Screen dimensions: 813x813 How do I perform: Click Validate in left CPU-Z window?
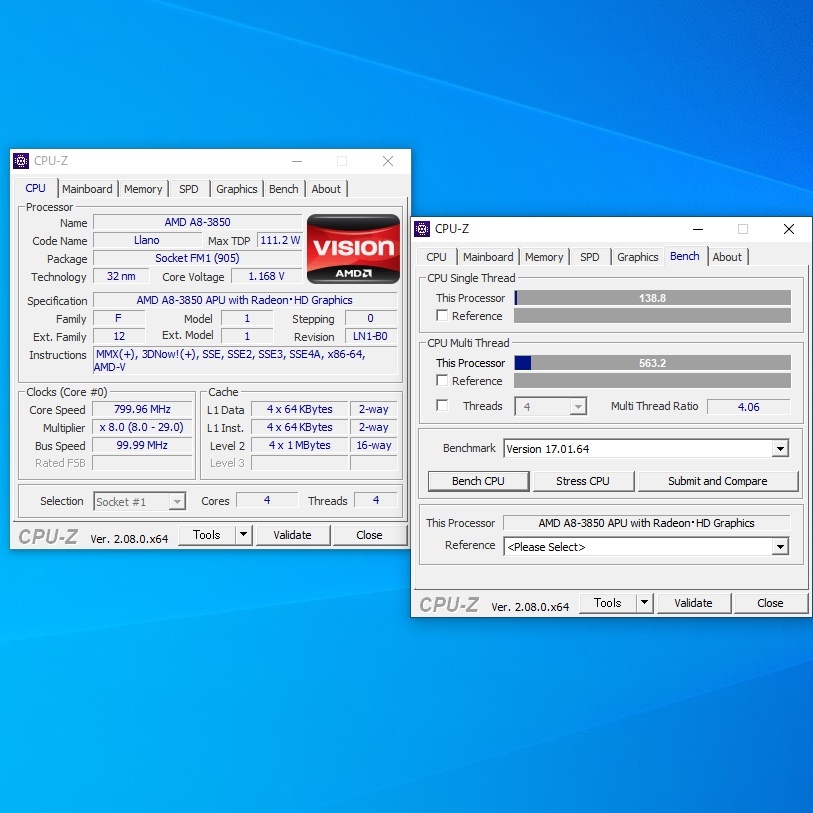click(292, 535)
